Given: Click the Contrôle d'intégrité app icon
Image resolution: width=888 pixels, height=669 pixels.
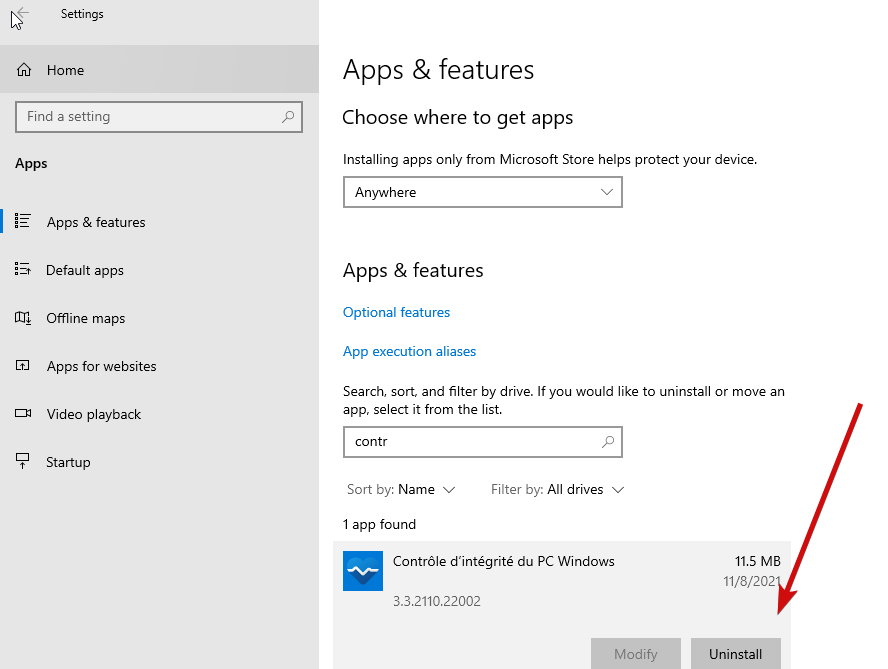Looking at the screenshot, I should 362,571.
